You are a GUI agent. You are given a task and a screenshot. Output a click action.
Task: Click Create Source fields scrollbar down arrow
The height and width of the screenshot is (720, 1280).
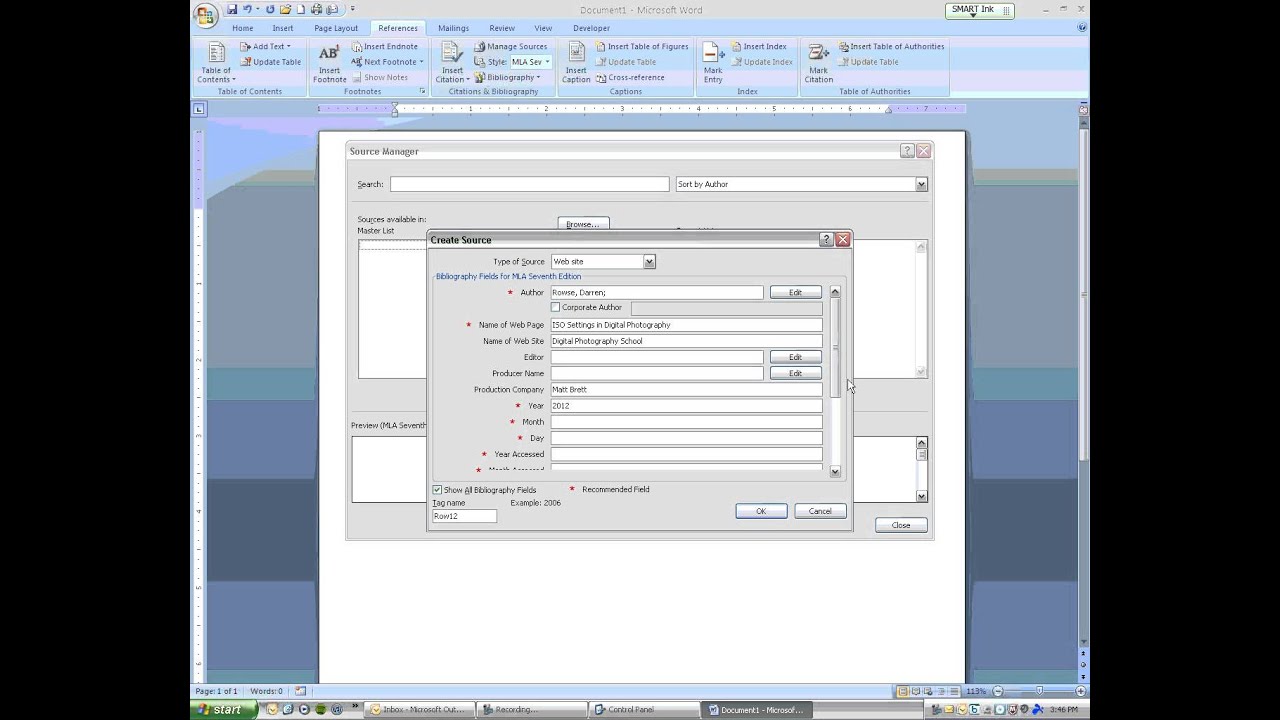point(835,471)
